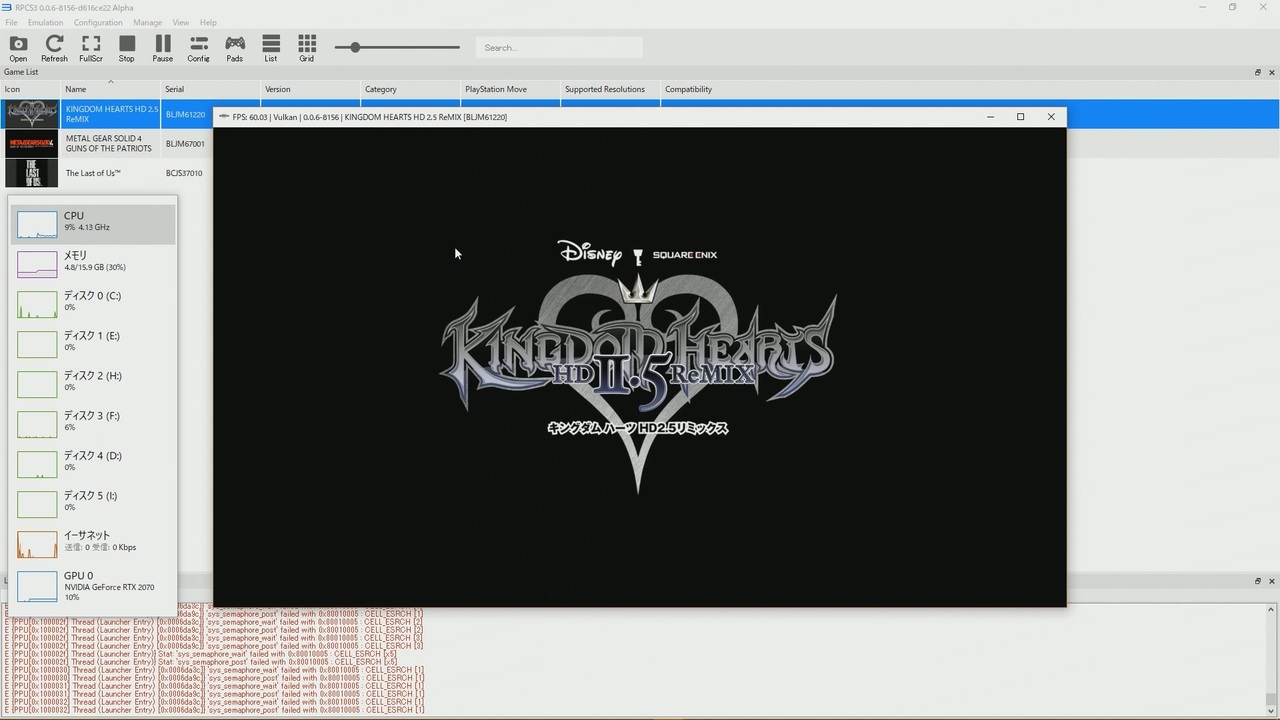This screenshot has width=1280, height=720.
Task: Maximize the Kingdom Hearts game window
Action: pyautogui.click(x=1020, y=117)
